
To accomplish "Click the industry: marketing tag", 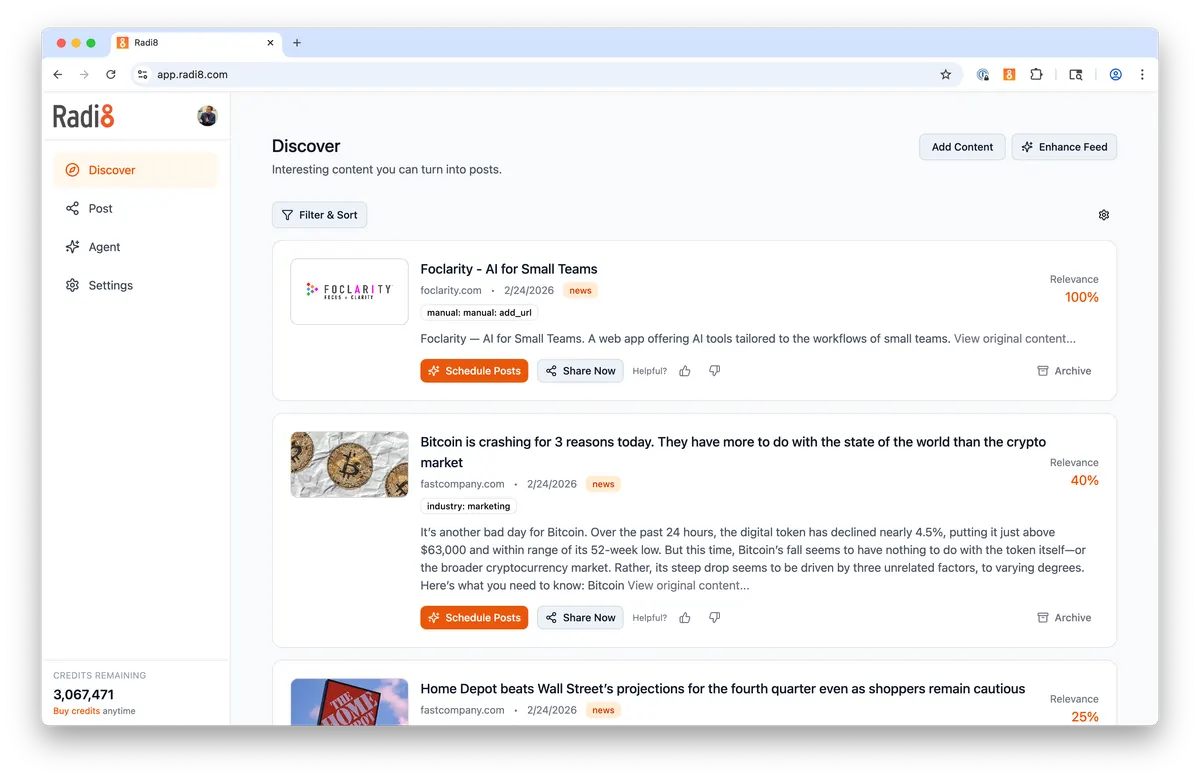I will click(468, 507).
